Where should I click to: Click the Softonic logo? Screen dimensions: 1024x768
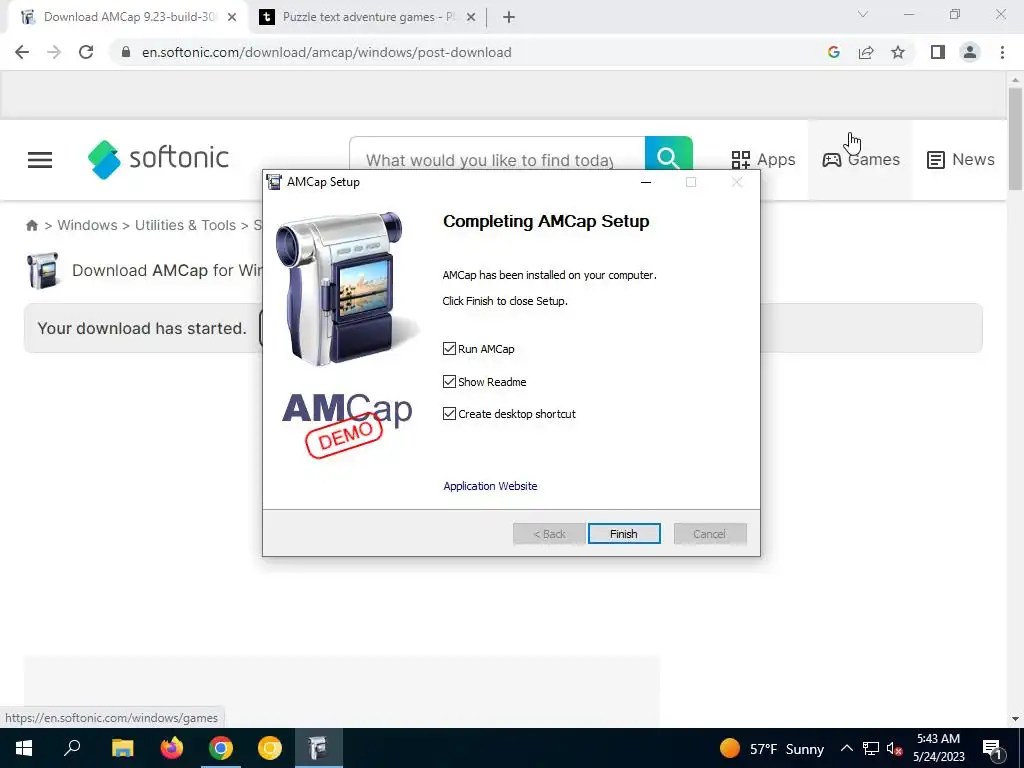click(x=159, y=159)
